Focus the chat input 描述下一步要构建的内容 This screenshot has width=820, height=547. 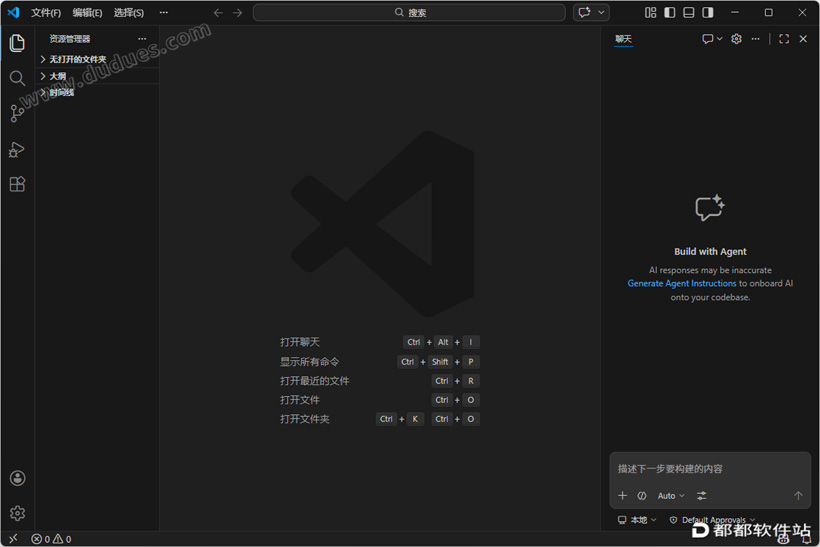(x=710, y=469)
